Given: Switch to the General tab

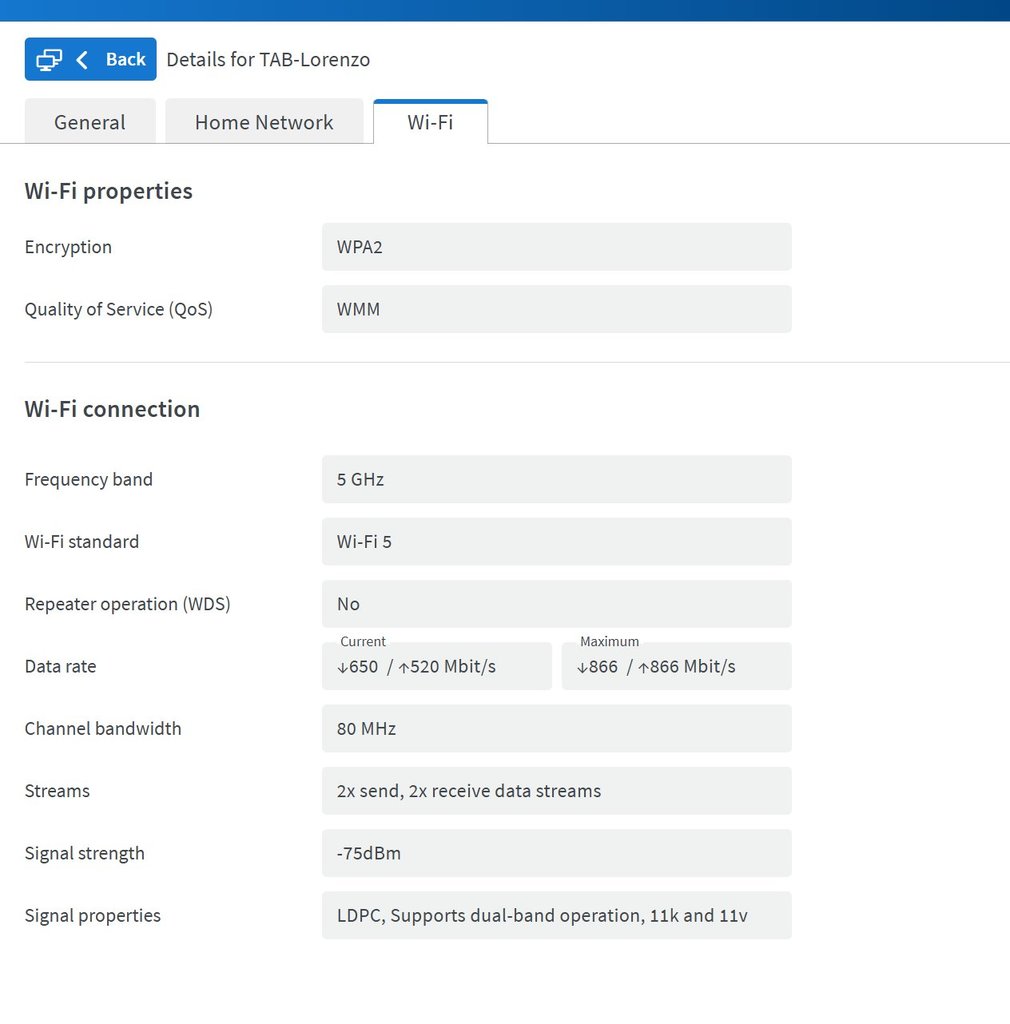Looking at the screenshot, I should pyautogui.click(x=90, y=122).
